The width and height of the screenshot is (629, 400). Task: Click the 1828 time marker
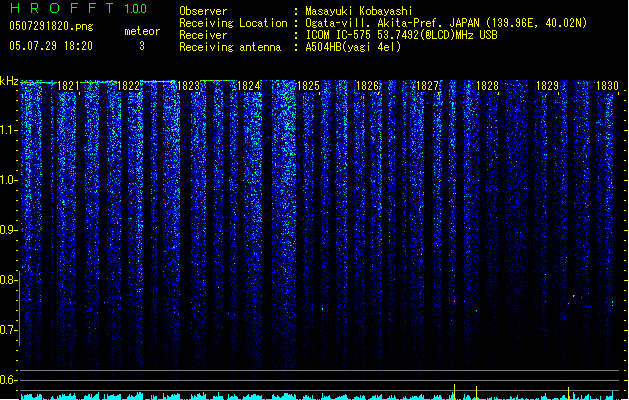point(487,86)
